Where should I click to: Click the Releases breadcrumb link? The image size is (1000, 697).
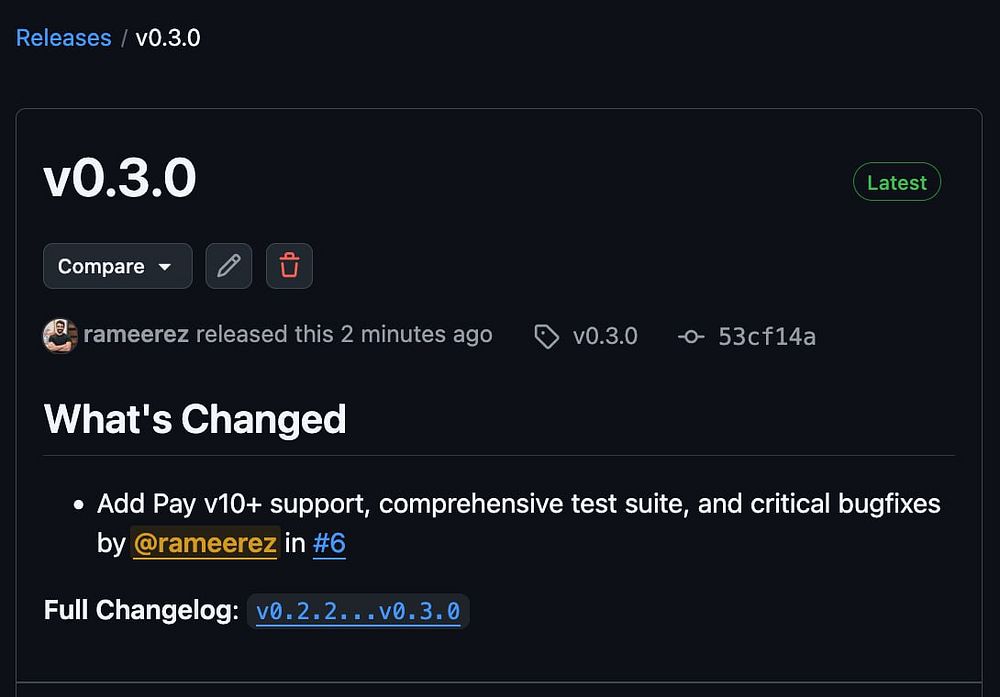(x=63, y=38)
